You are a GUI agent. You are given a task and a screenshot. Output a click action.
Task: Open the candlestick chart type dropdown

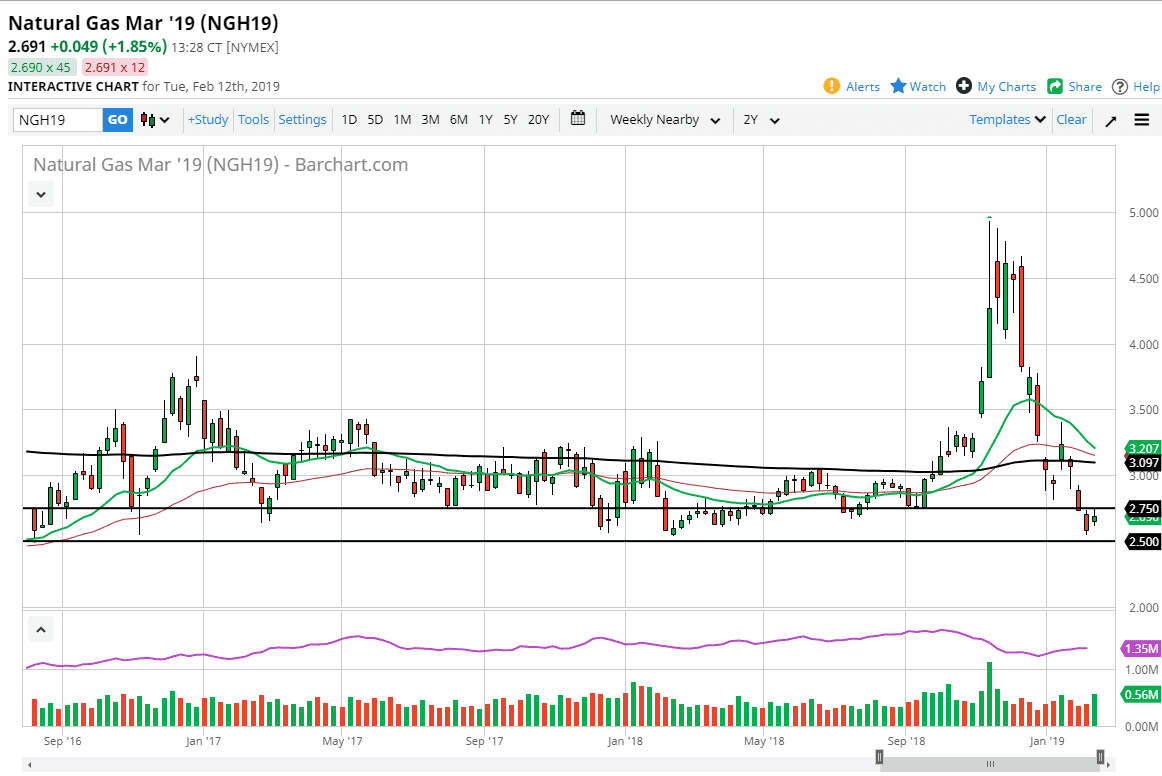tap(155, 120)
